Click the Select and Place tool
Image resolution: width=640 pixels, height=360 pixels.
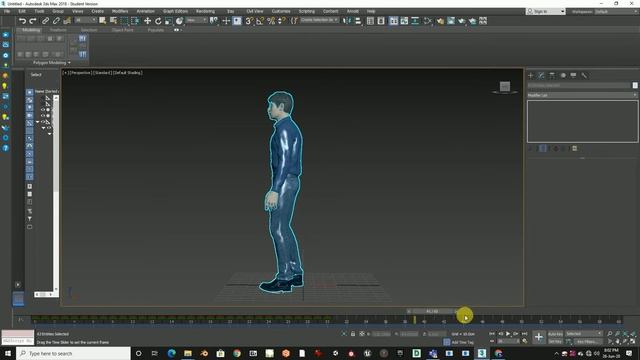tap(179, 21)
